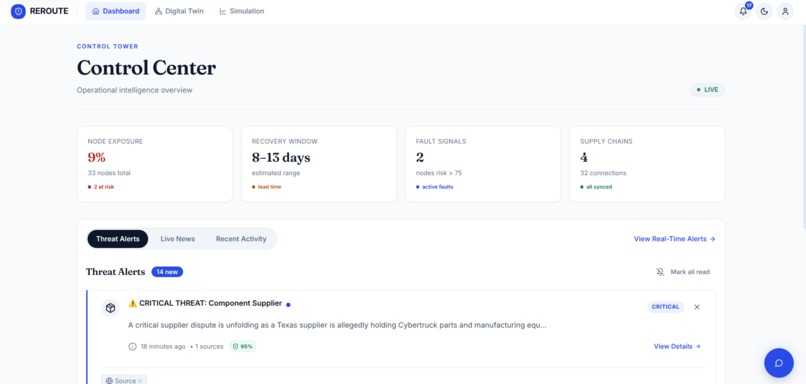Open the Node Exposure card
The height and width of the screenshot is (384, 806).
[154, 164]
